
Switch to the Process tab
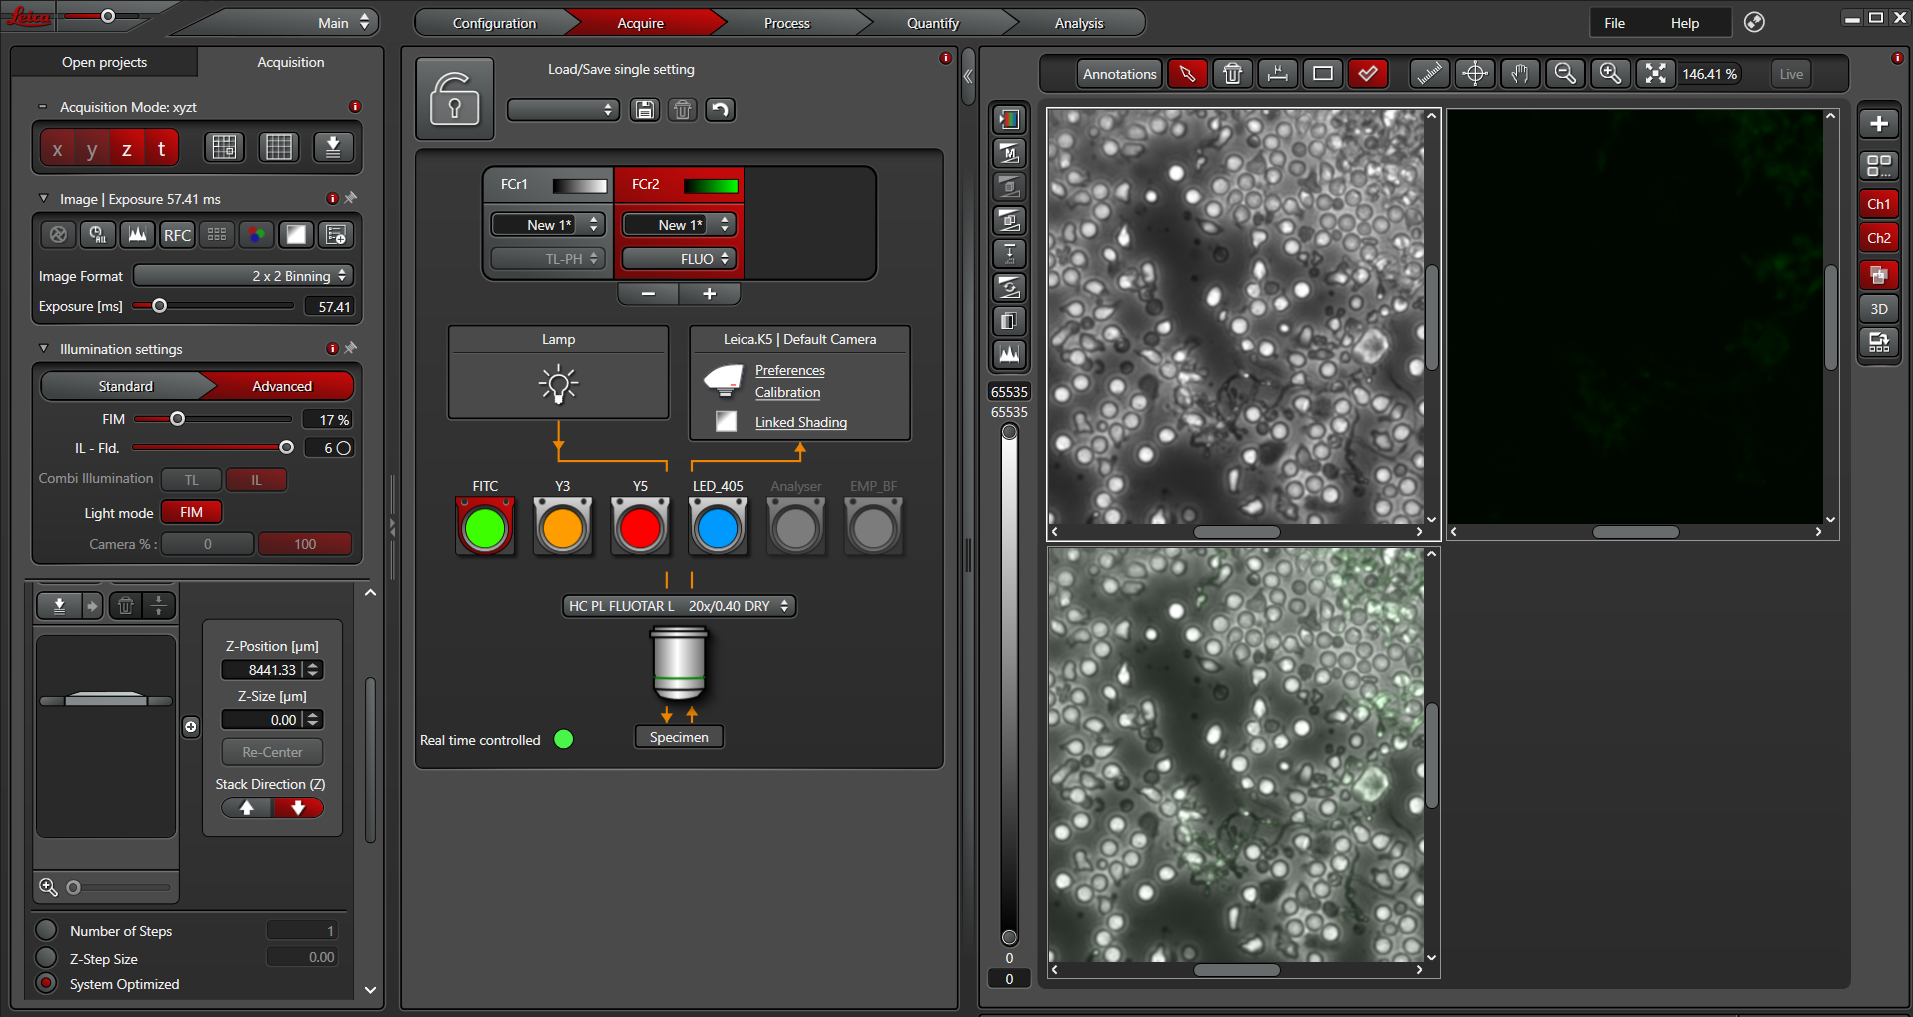(x=786, y=23)
